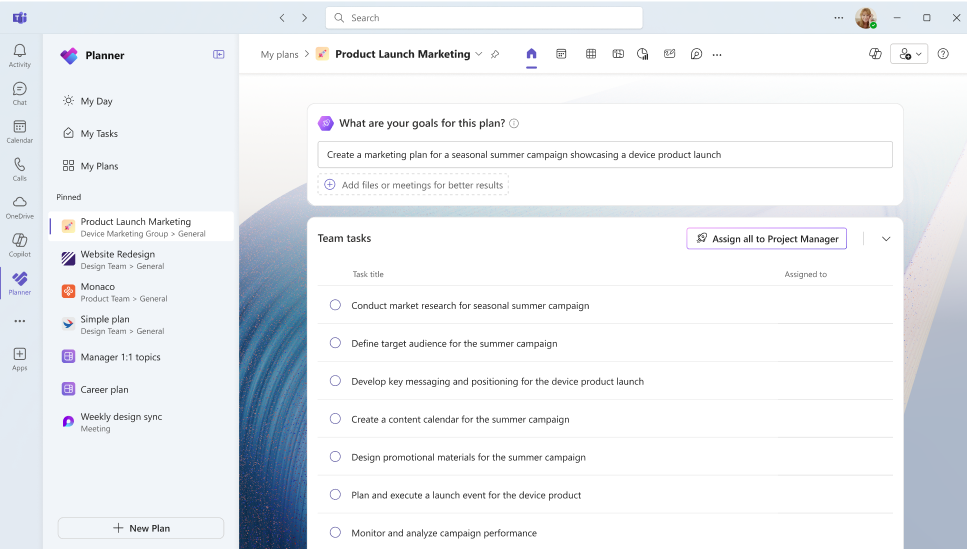Viewport: 967px width, 549px height.
Task: Open Calendar in the Teams rail
Action: (20, 131)
